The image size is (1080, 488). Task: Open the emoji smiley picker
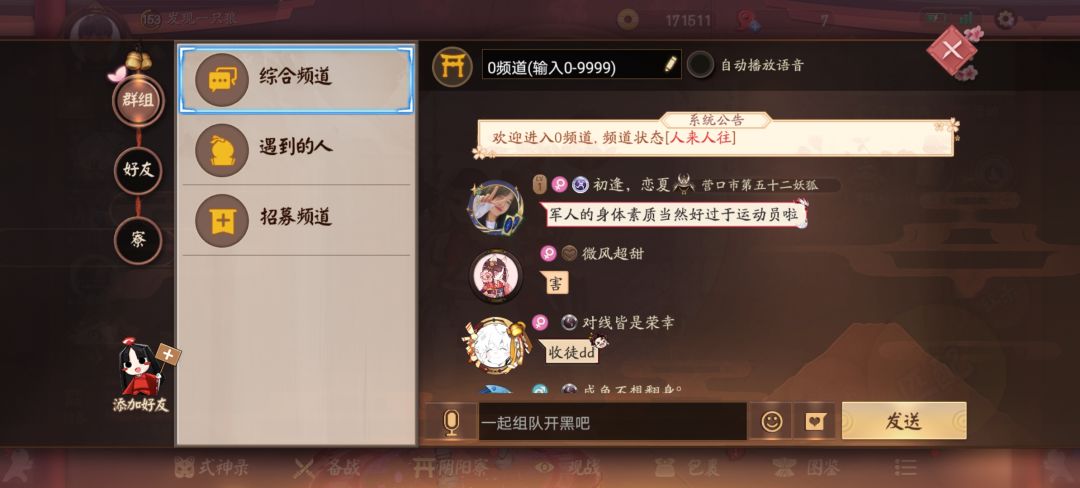click(771, 421)
